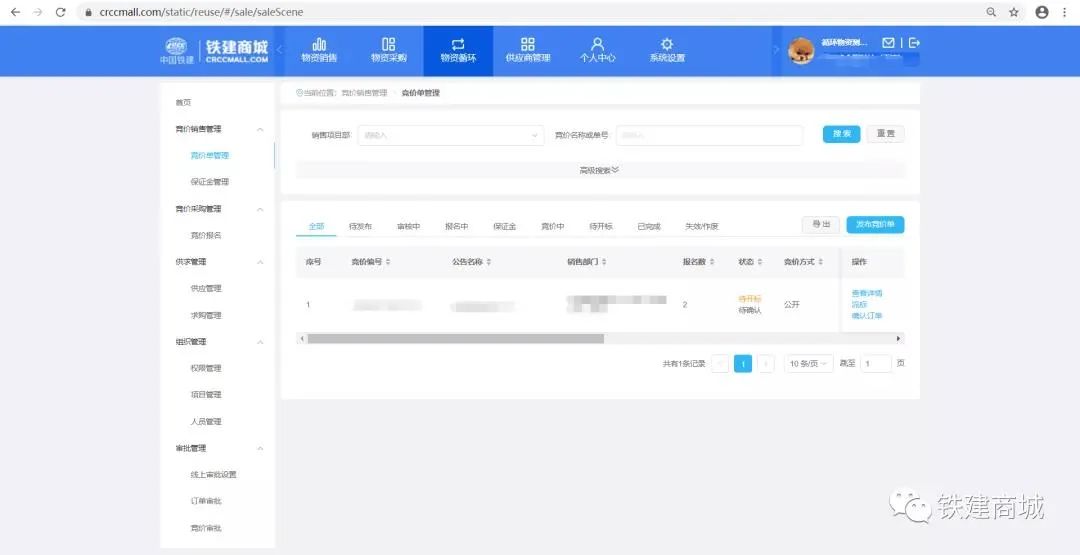Screen dimensions: 1080x555
Task: Collapse the 组织管理 sidebar group
Action: pos(260,342)
